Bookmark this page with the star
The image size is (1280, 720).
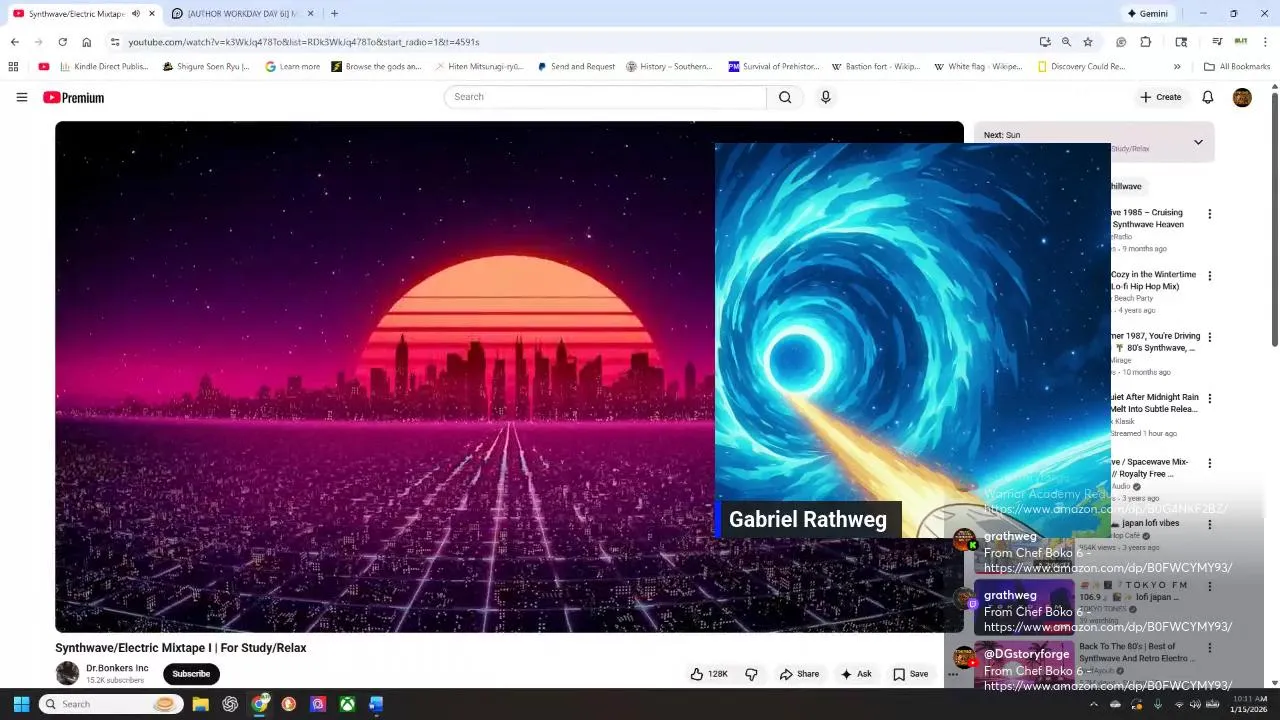click(1088, 42)
